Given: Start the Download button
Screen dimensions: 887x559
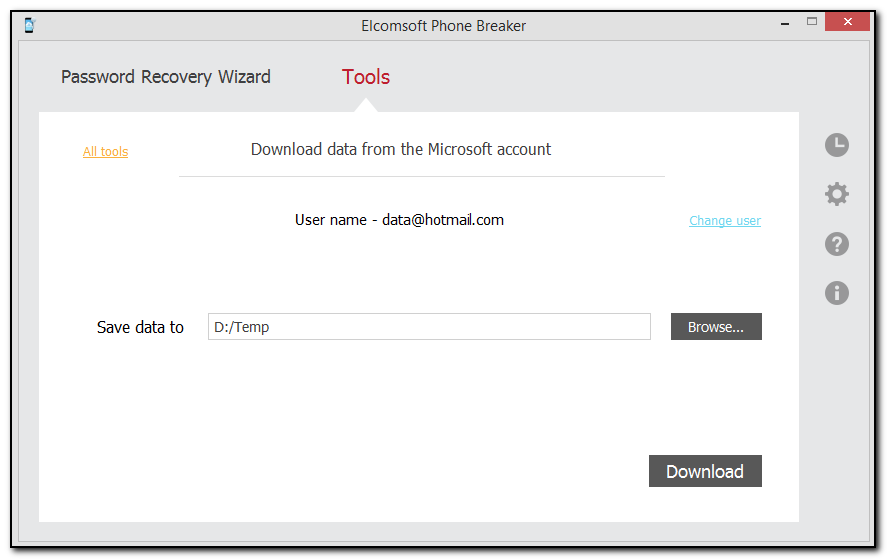Looking at the screenshot, I should (x=705, y=471).
